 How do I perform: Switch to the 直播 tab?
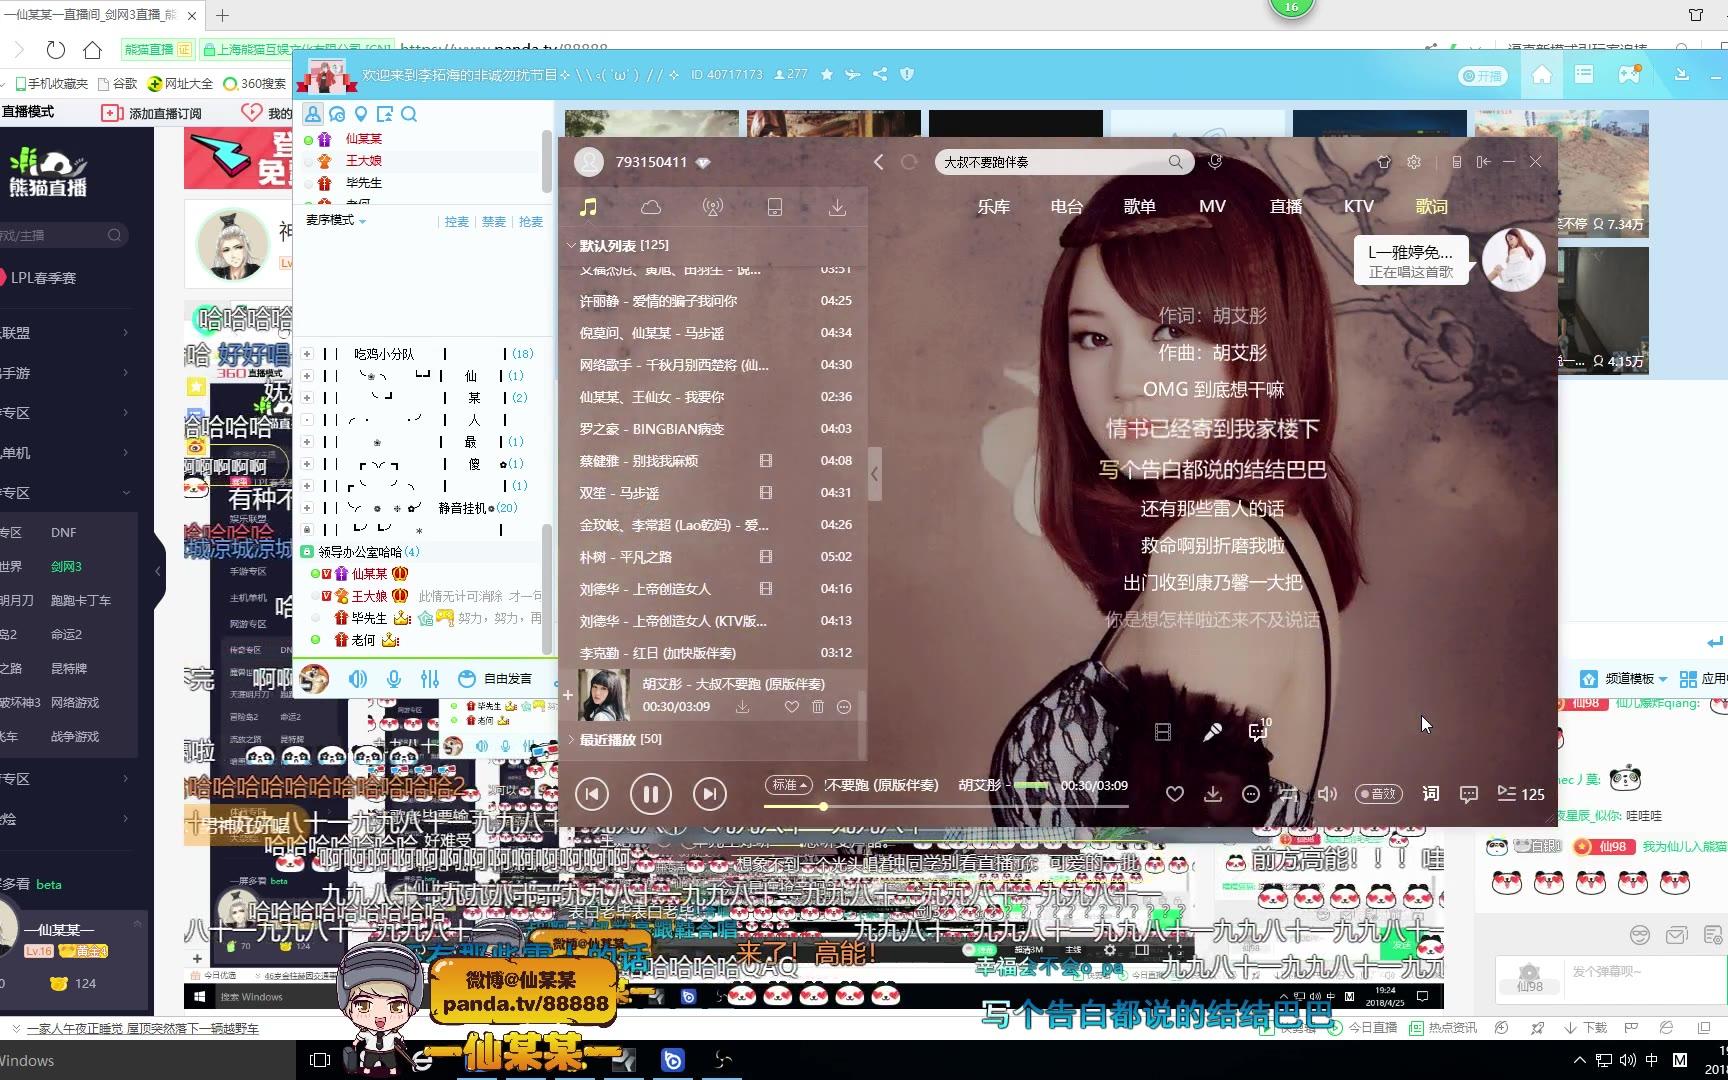click(x=1285, y=206)
